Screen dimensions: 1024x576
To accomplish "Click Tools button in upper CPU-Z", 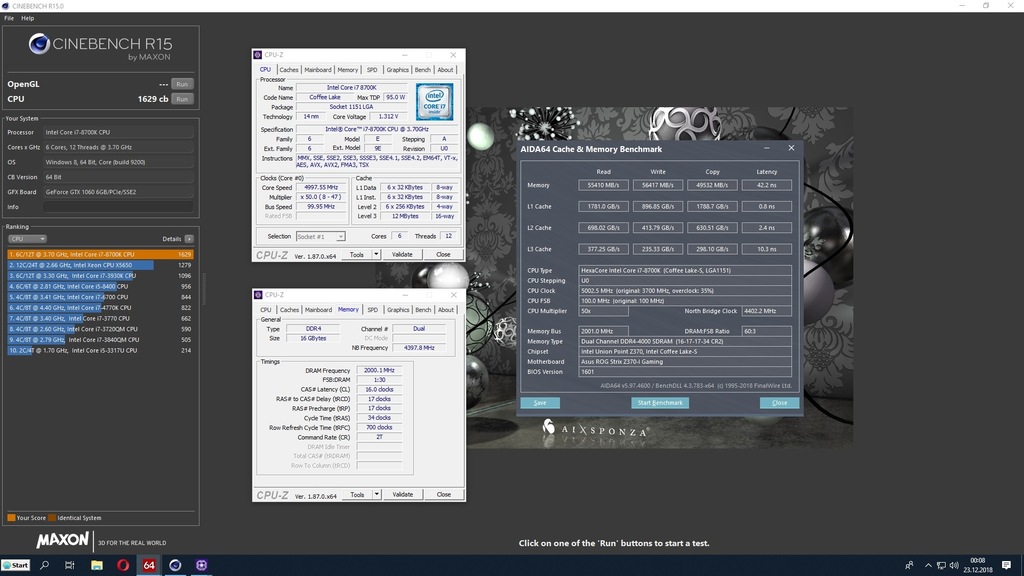I will point(357,255).
